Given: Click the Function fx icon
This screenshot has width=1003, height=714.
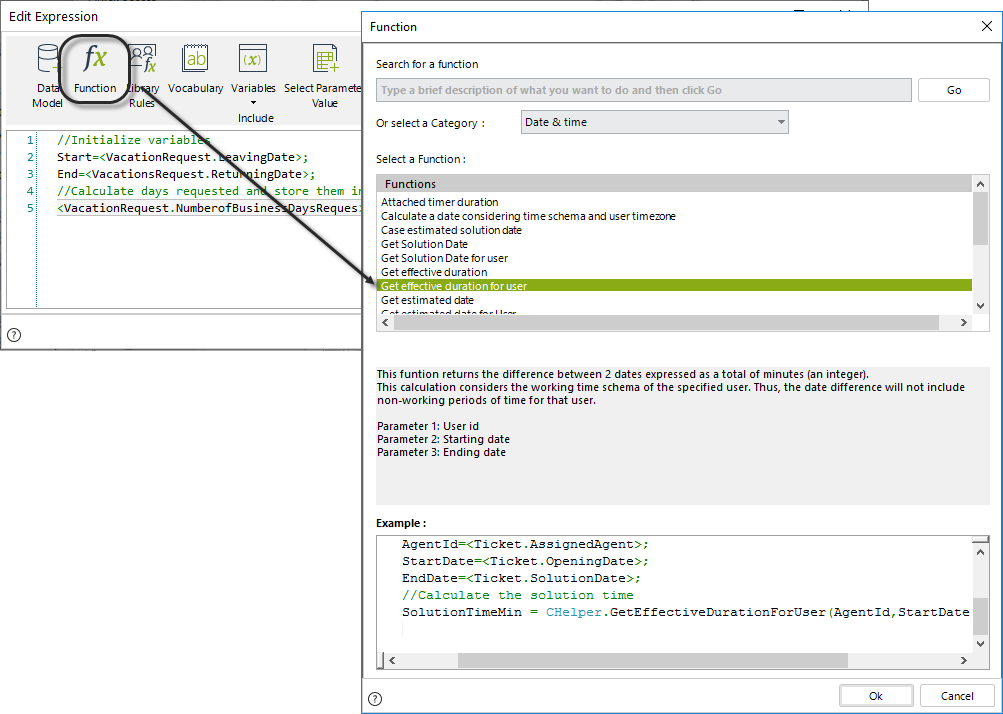Looking at the screenshot, I should point(95,59).
